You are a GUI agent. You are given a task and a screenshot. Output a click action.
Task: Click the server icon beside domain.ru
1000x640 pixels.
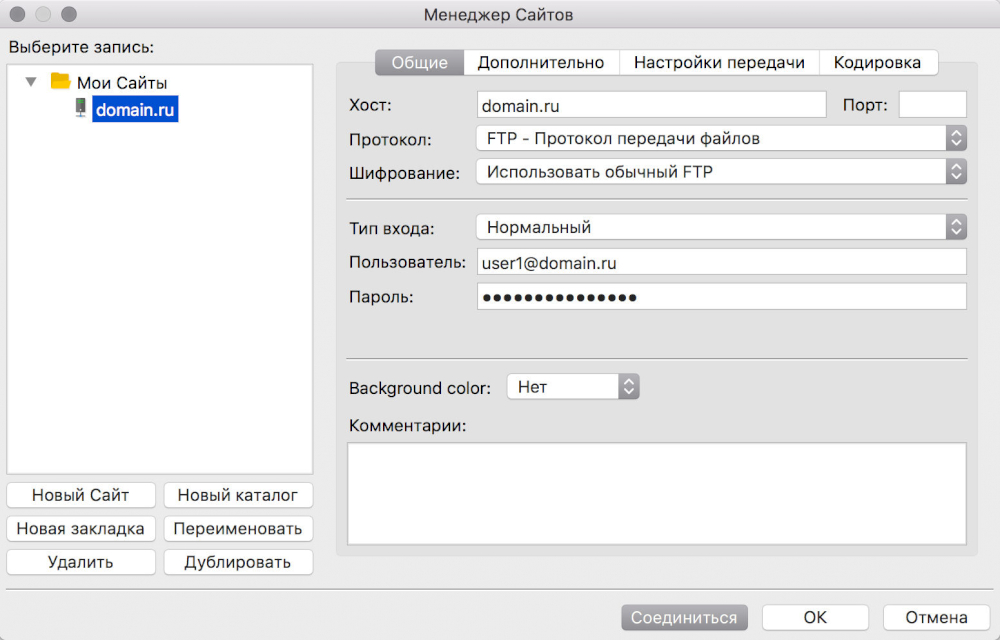80,110
